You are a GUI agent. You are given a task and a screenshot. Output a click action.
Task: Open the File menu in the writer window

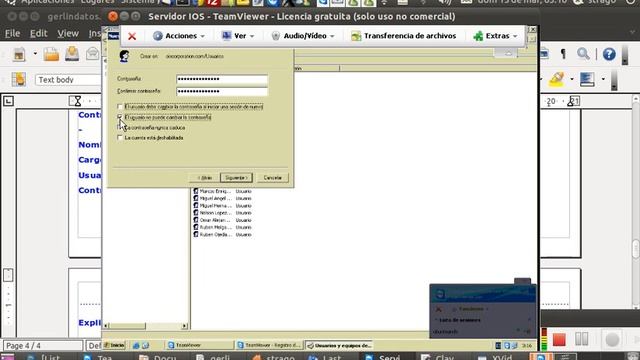(x=12, y=33)
